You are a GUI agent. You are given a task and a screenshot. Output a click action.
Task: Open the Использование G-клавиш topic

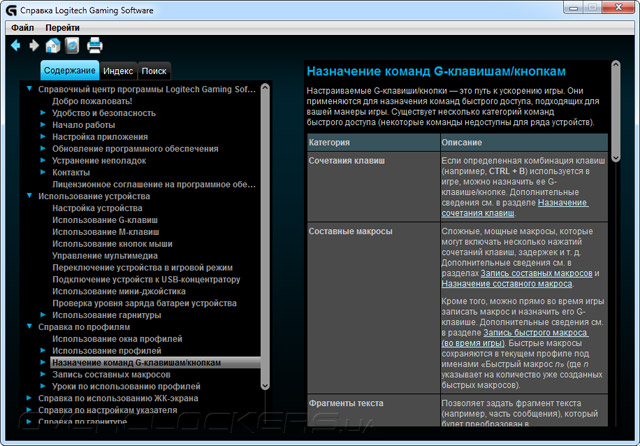(x=105, y=220)
